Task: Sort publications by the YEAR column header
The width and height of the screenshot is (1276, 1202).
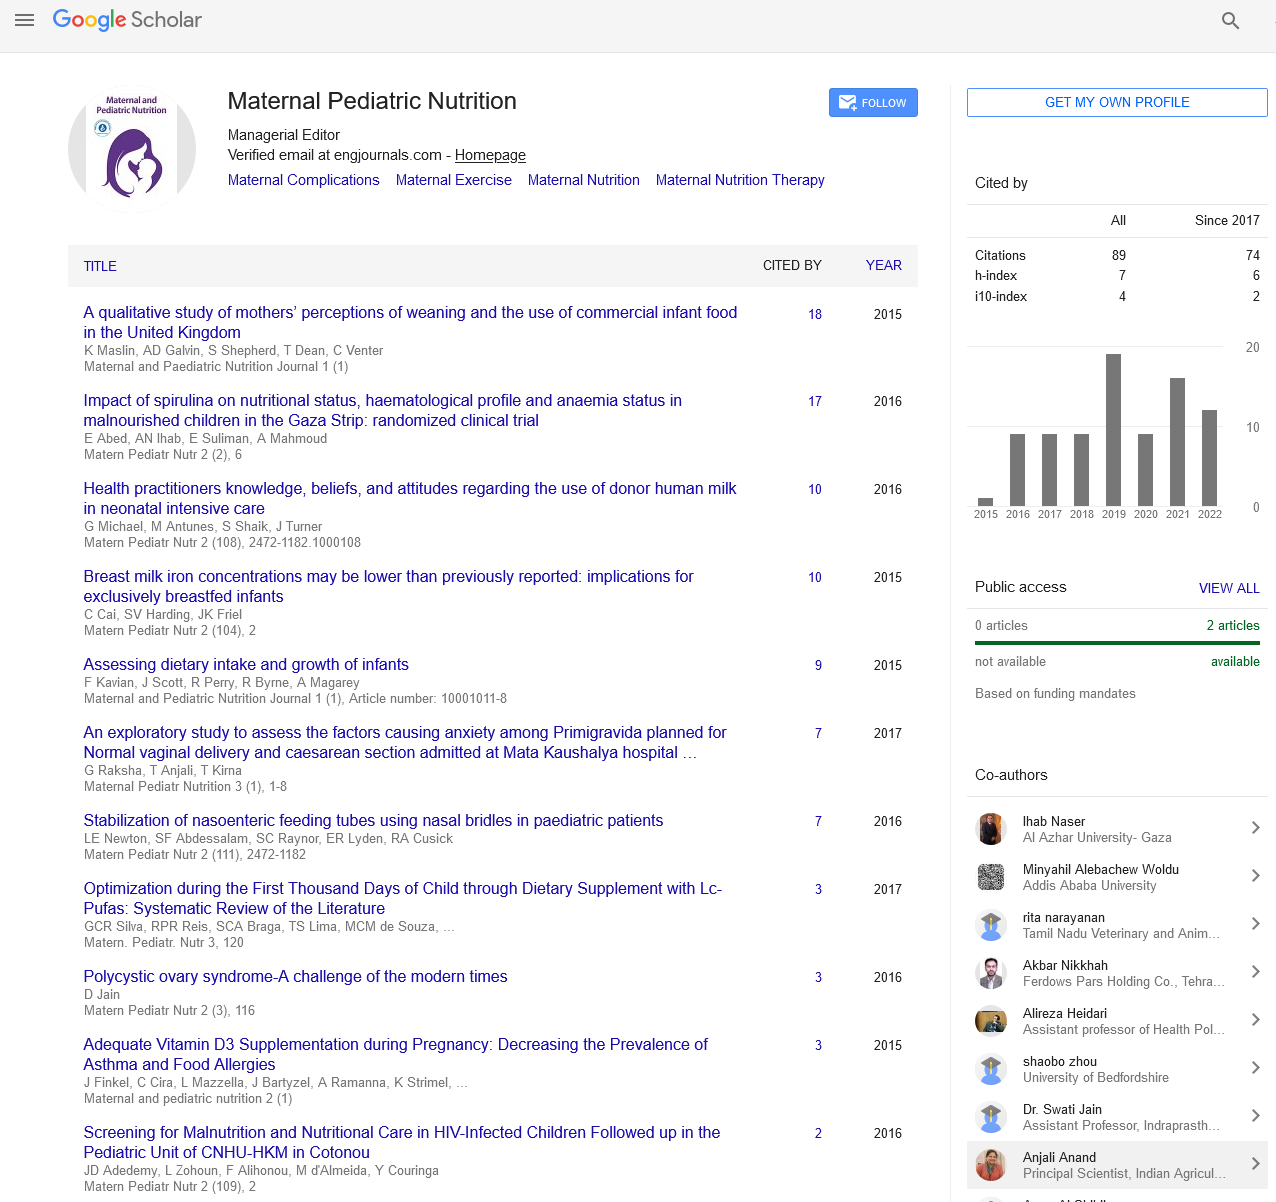Action: point(883,265)
